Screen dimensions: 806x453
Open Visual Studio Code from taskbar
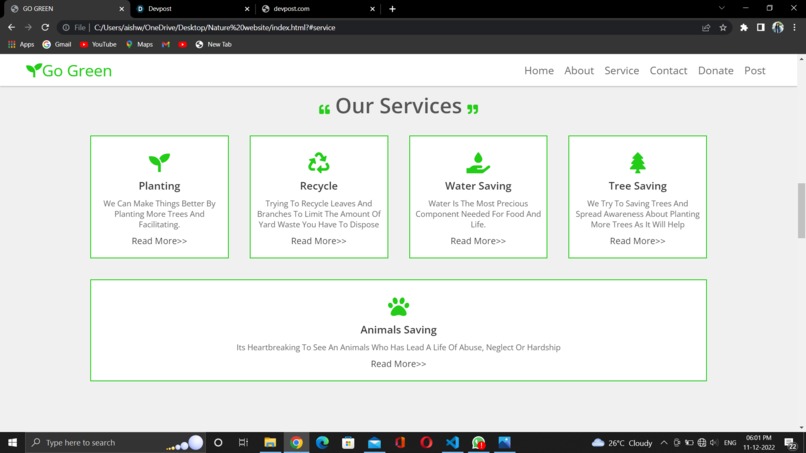click(x=452, y=442)
